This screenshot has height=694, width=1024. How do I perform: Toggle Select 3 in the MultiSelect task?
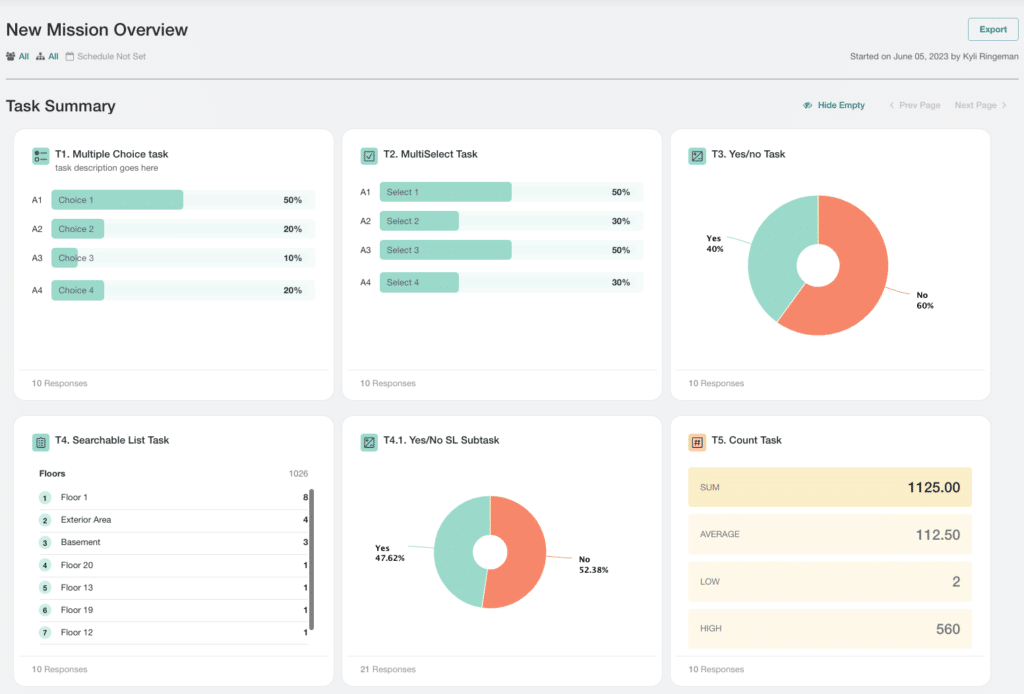click(445, 249)
